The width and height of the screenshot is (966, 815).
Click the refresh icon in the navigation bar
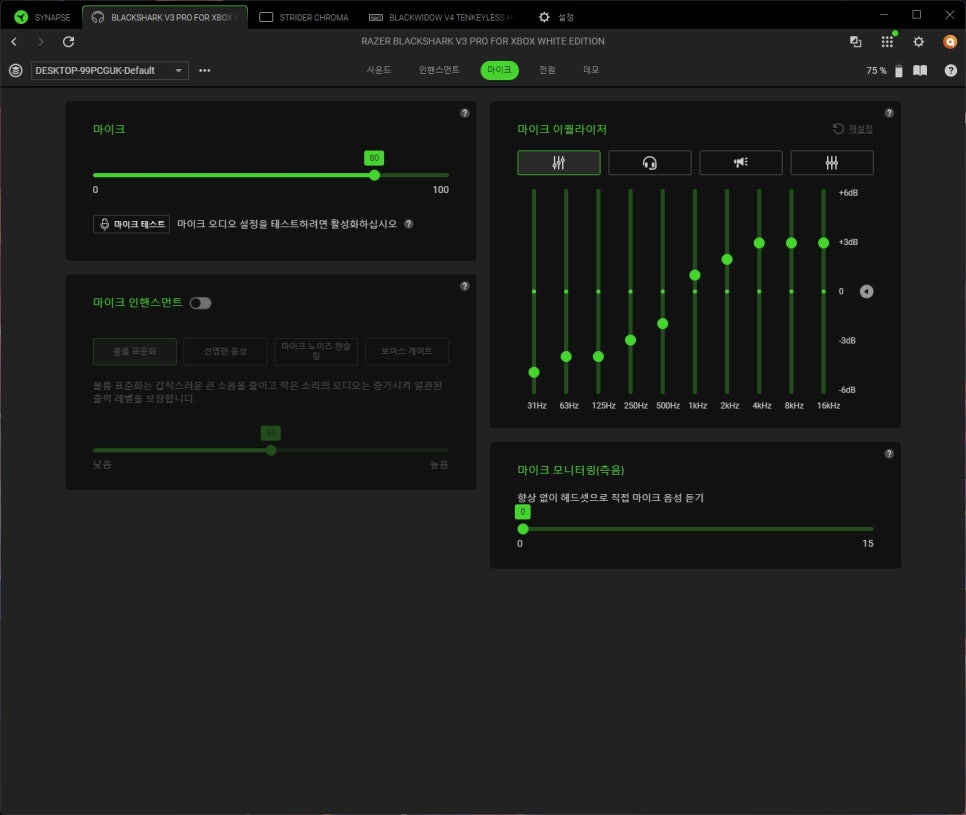click(68, 42)
